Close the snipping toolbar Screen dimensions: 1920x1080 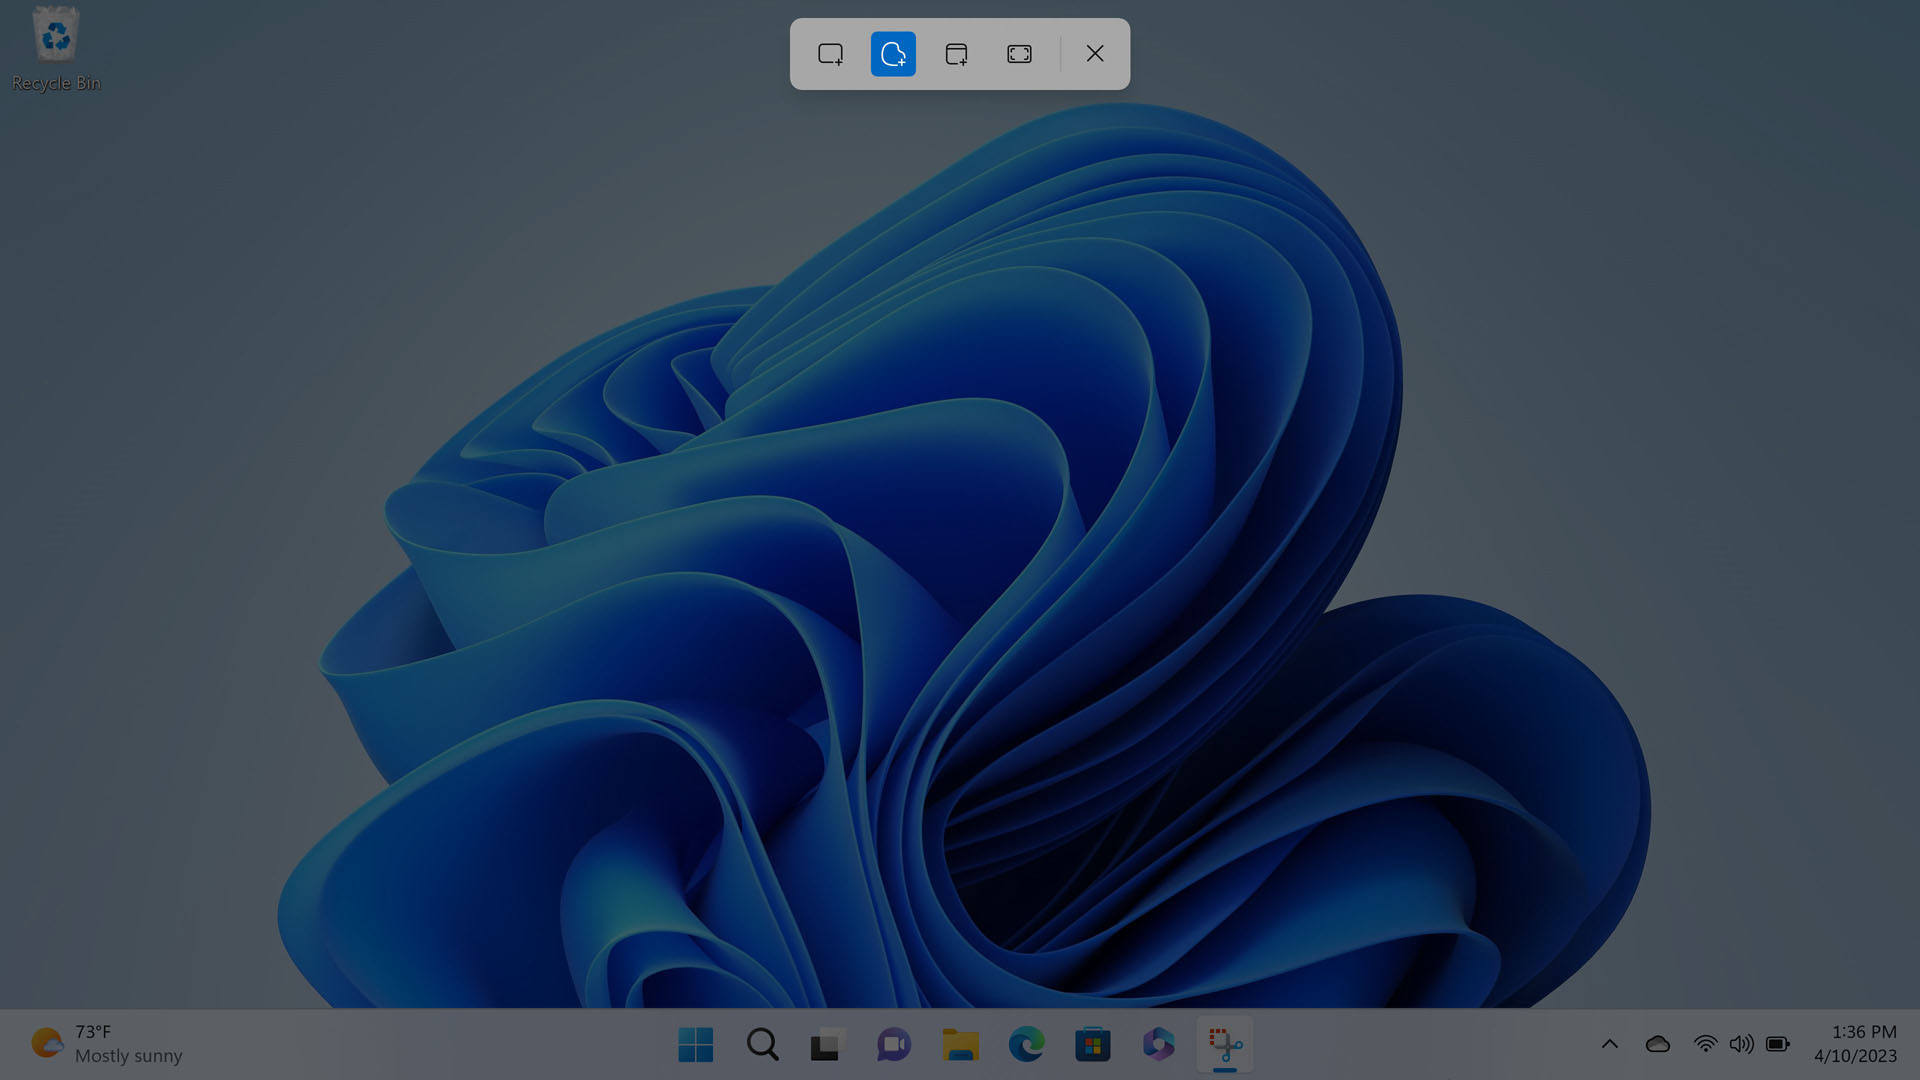coord(1095,54)
